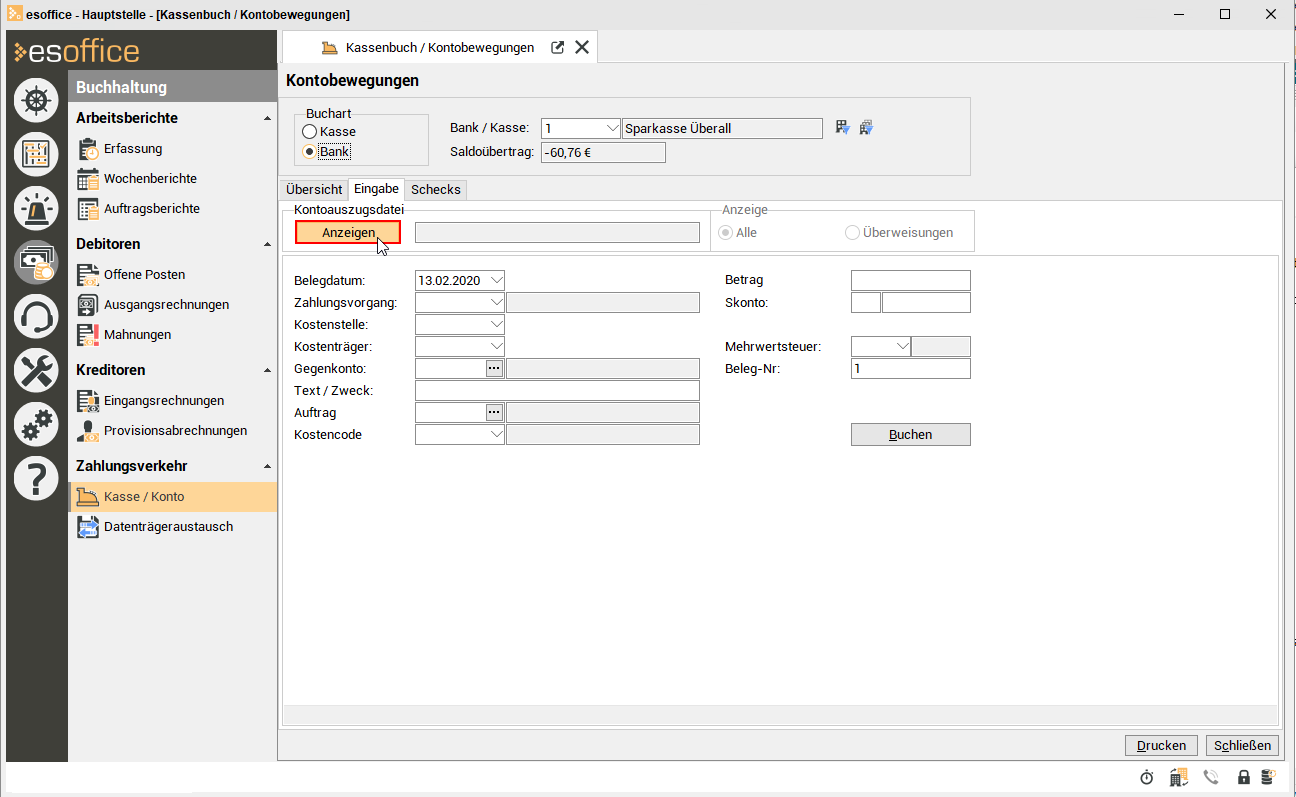Click the Buchen button
Screen dimensions: 1296x797
point(910,435)
